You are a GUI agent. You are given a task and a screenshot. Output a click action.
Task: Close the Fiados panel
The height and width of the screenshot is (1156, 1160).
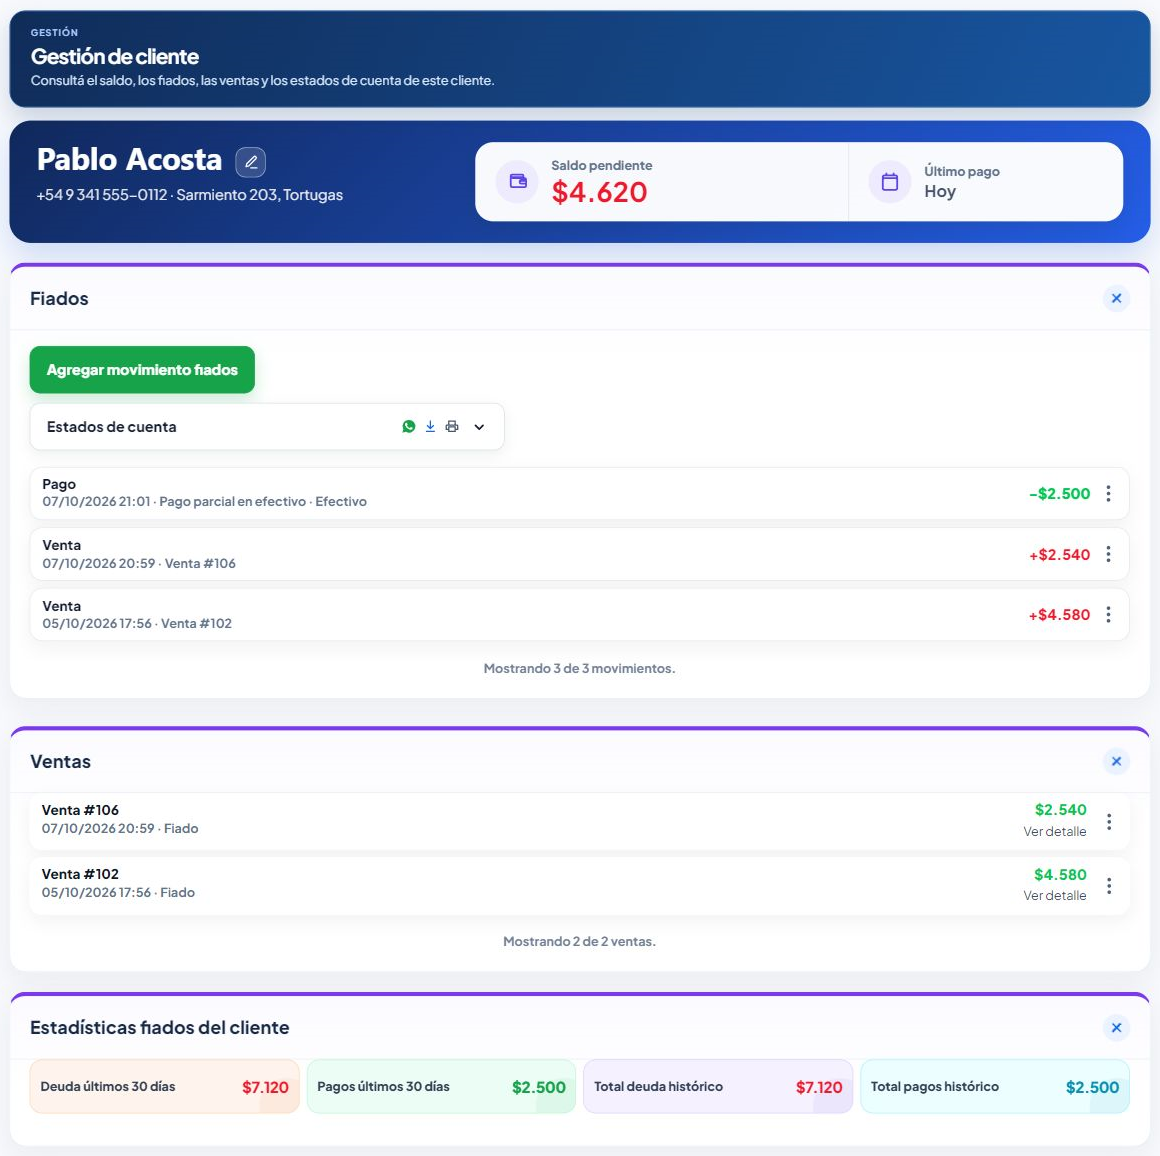pyautogui.click(x=1116, y=298)
